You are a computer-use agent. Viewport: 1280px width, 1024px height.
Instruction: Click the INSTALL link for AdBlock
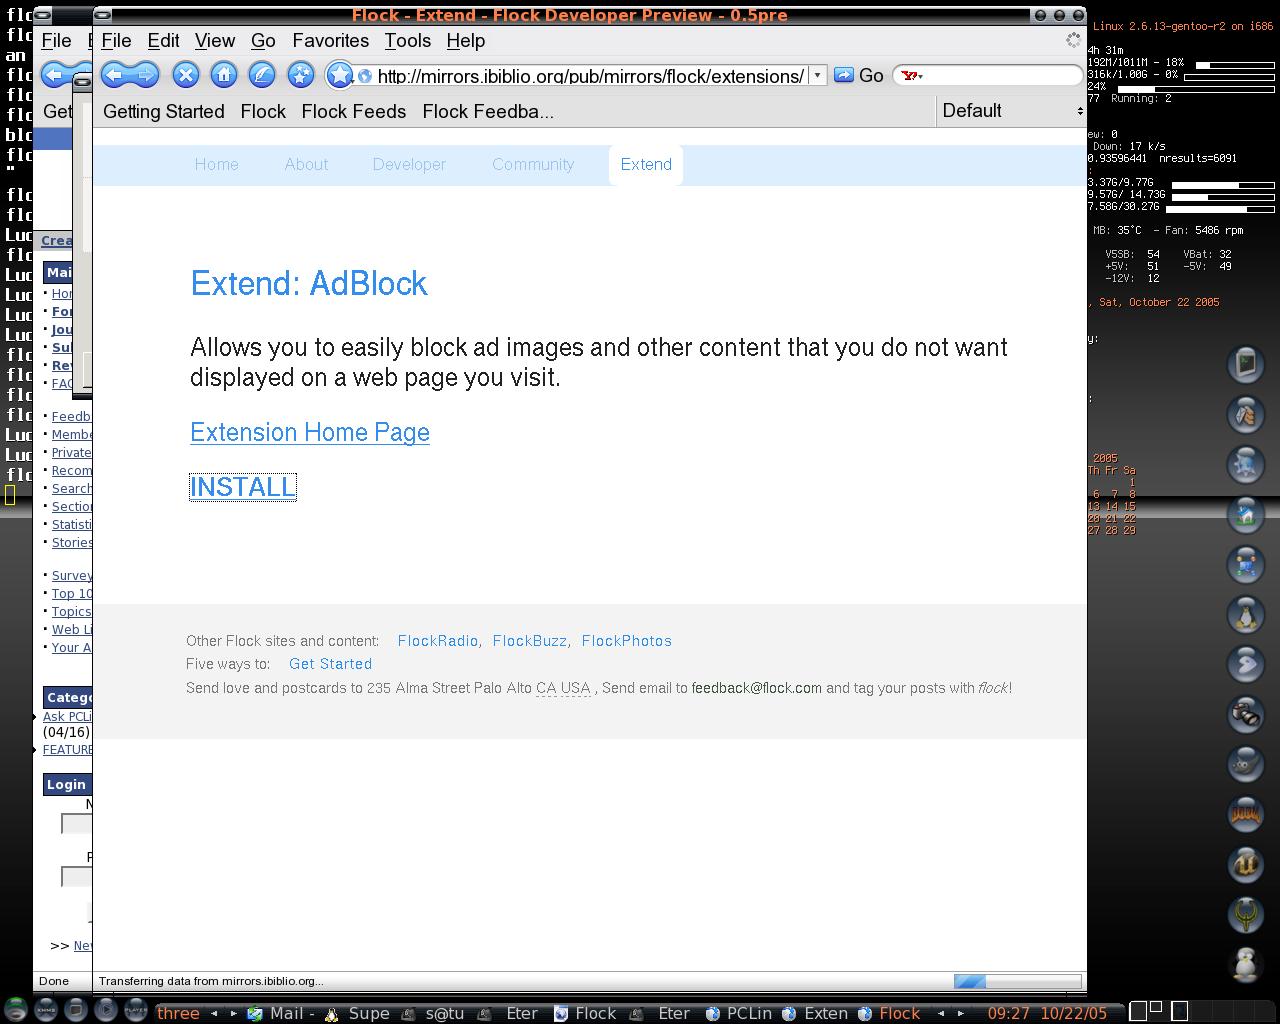point(243,487)
